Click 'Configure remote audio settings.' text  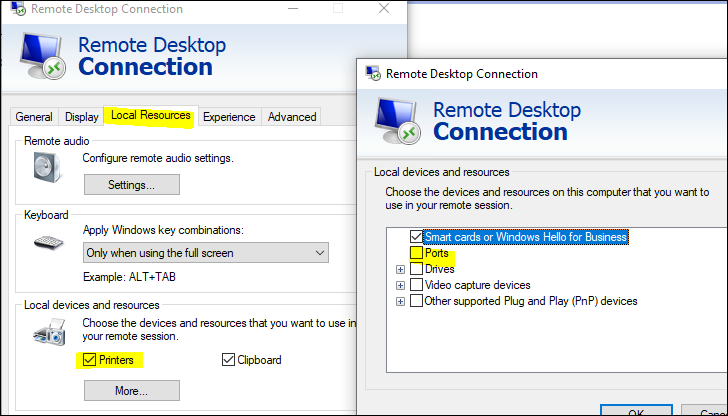tap(158, 158)
